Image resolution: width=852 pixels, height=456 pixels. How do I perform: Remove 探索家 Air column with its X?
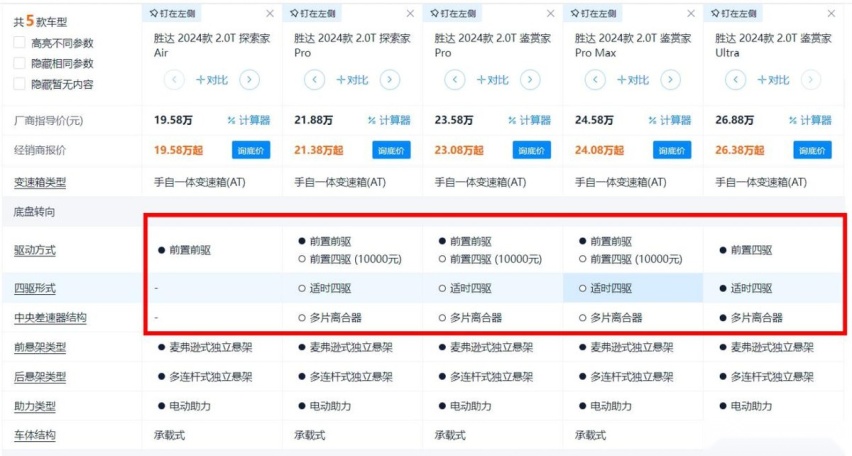[x=270, y=13]
